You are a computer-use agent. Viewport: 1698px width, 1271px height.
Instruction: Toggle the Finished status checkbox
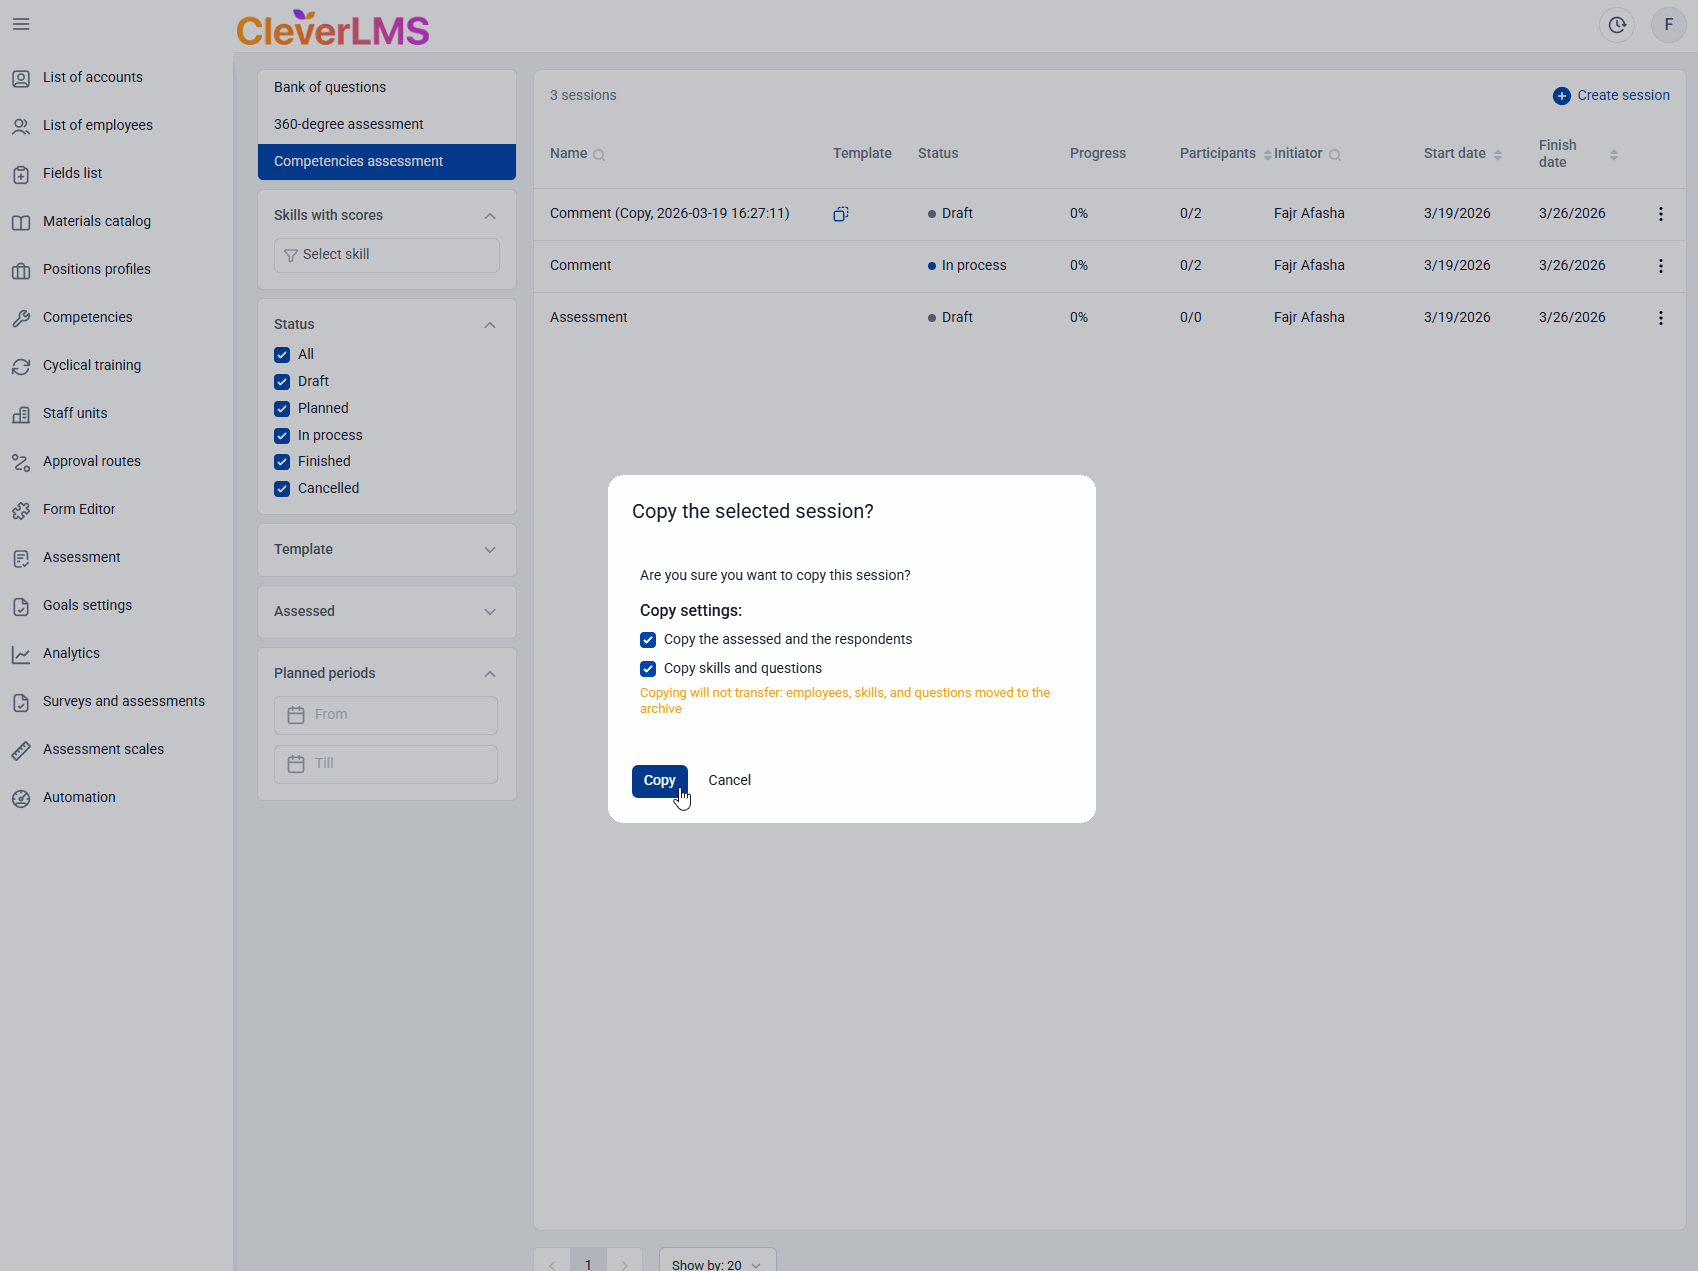click(x=282, y=462)
